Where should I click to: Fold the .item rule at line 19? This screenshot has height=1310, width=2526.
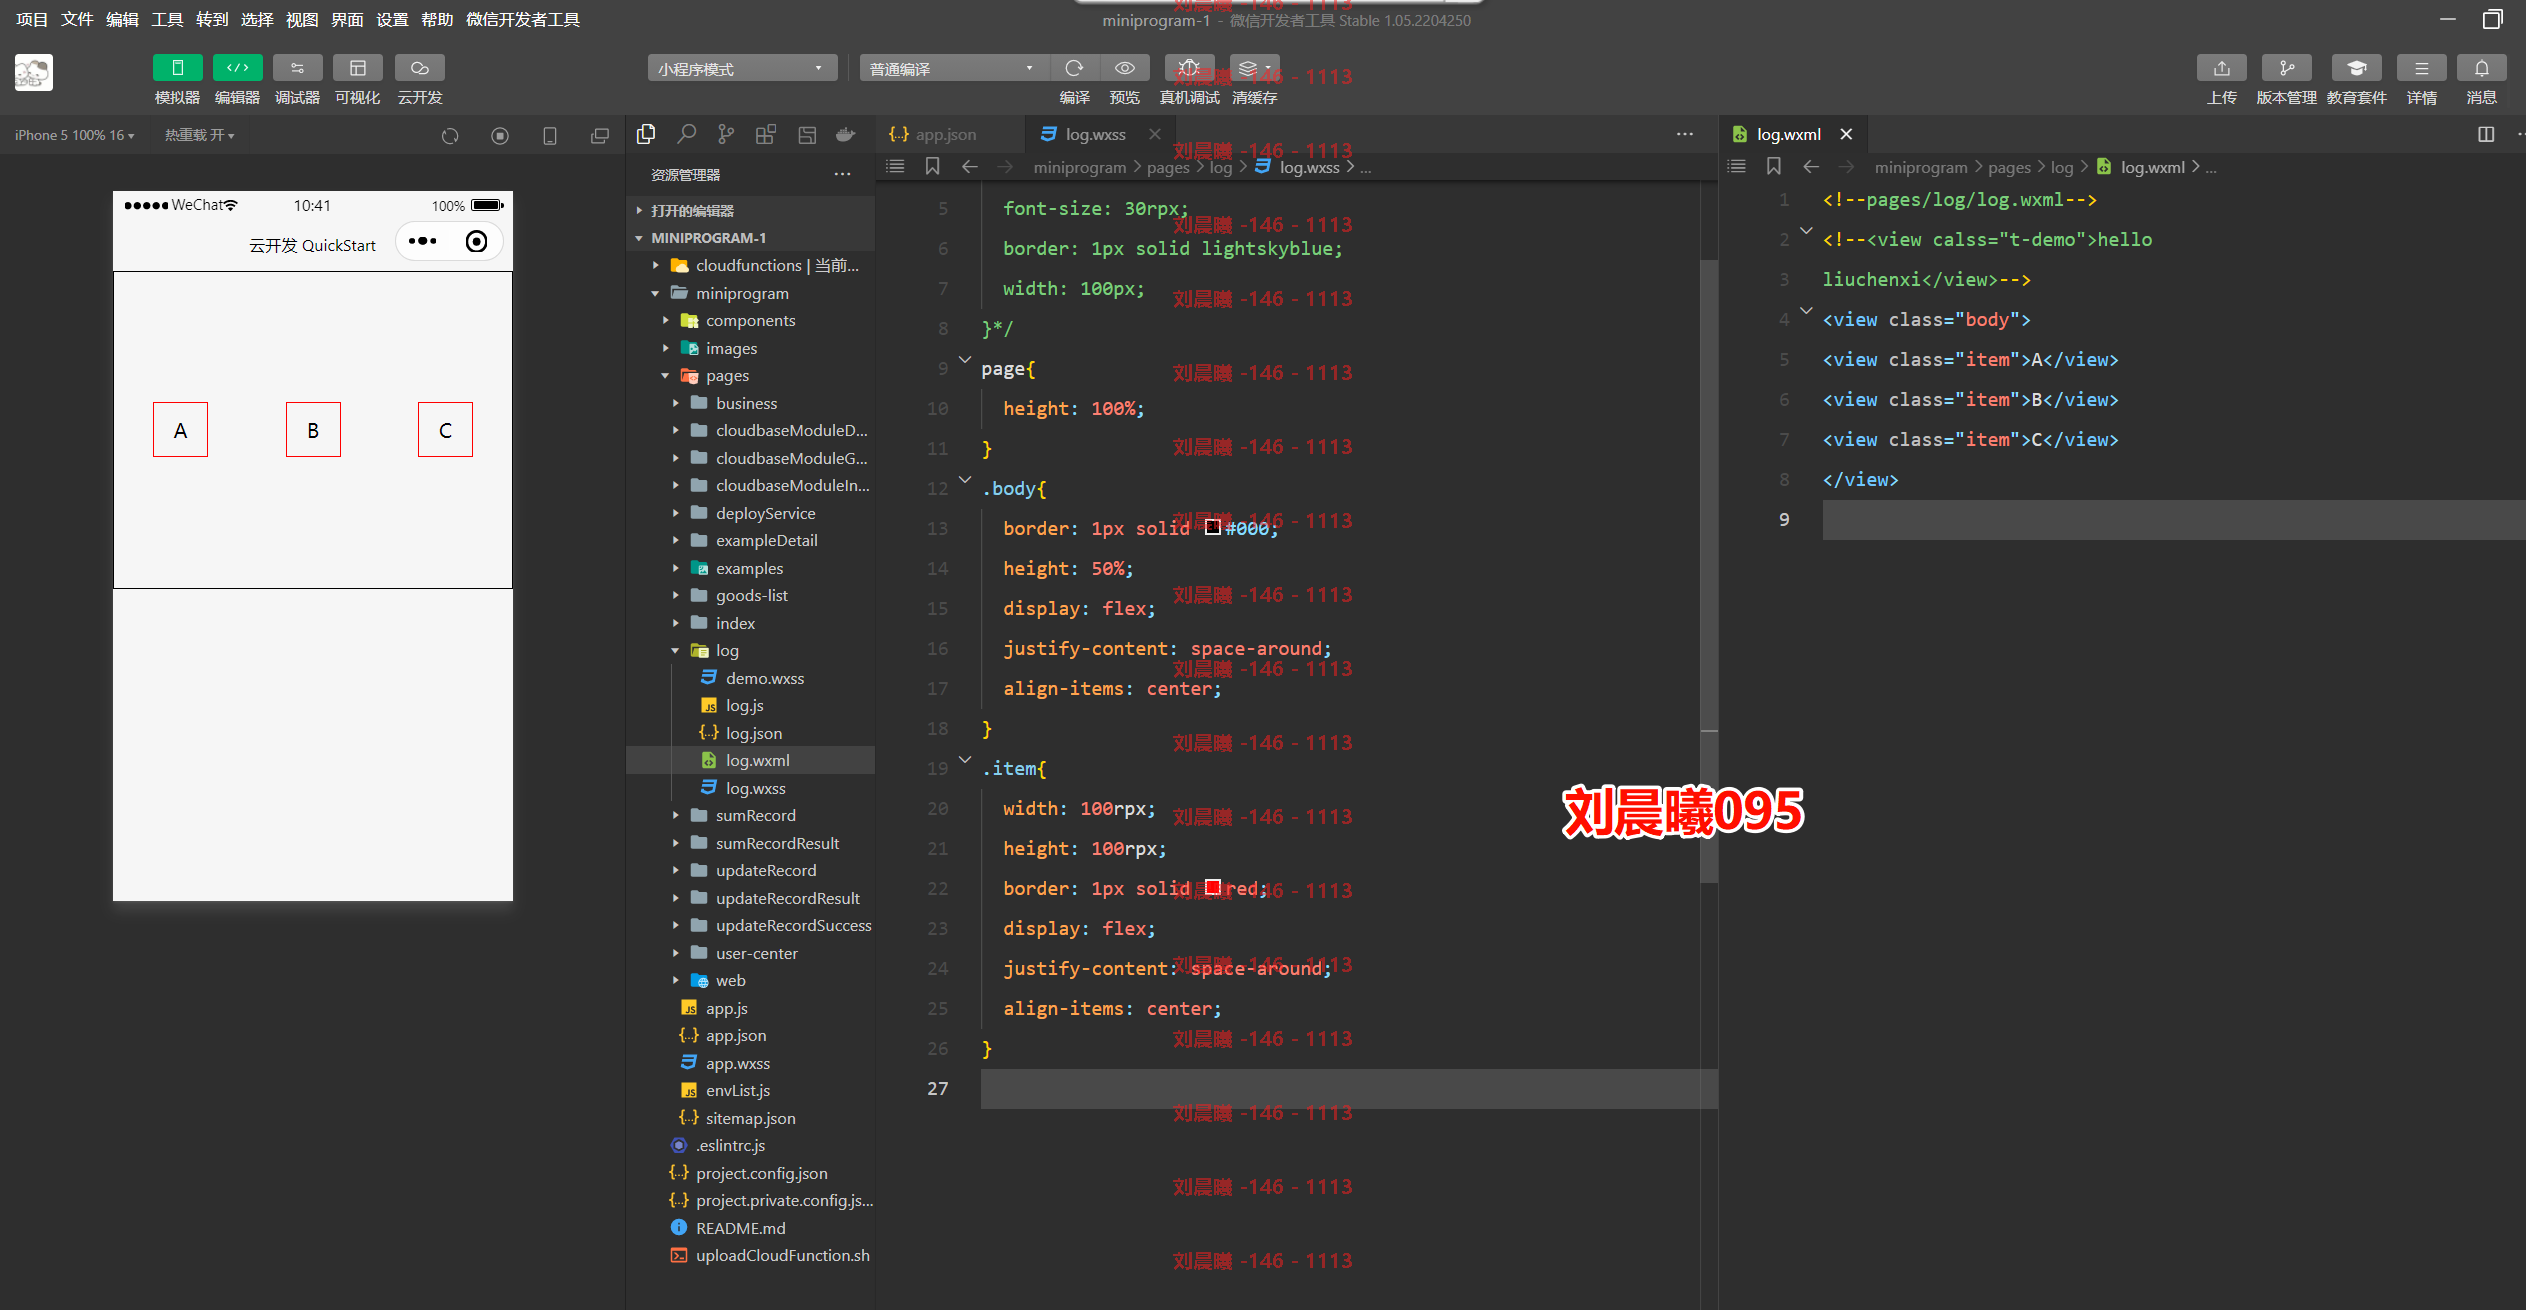point(965,759)
